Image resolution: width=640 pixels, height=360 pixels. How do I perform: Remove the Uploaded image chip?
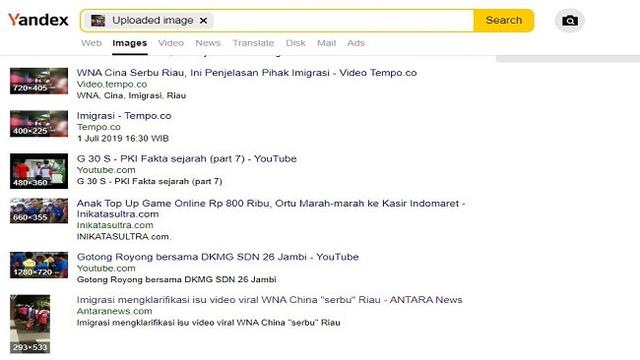(x=203, y=20)
